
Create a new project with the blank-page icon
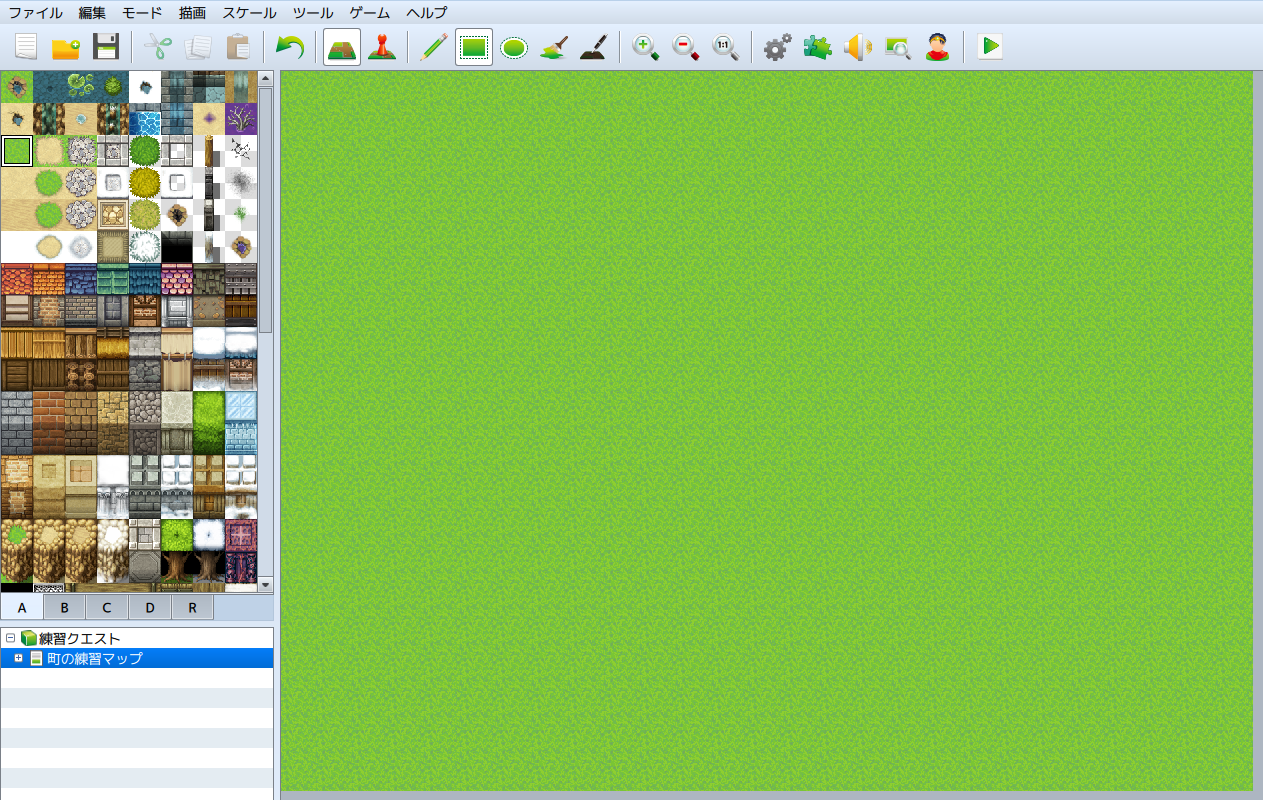coord(26,47)
